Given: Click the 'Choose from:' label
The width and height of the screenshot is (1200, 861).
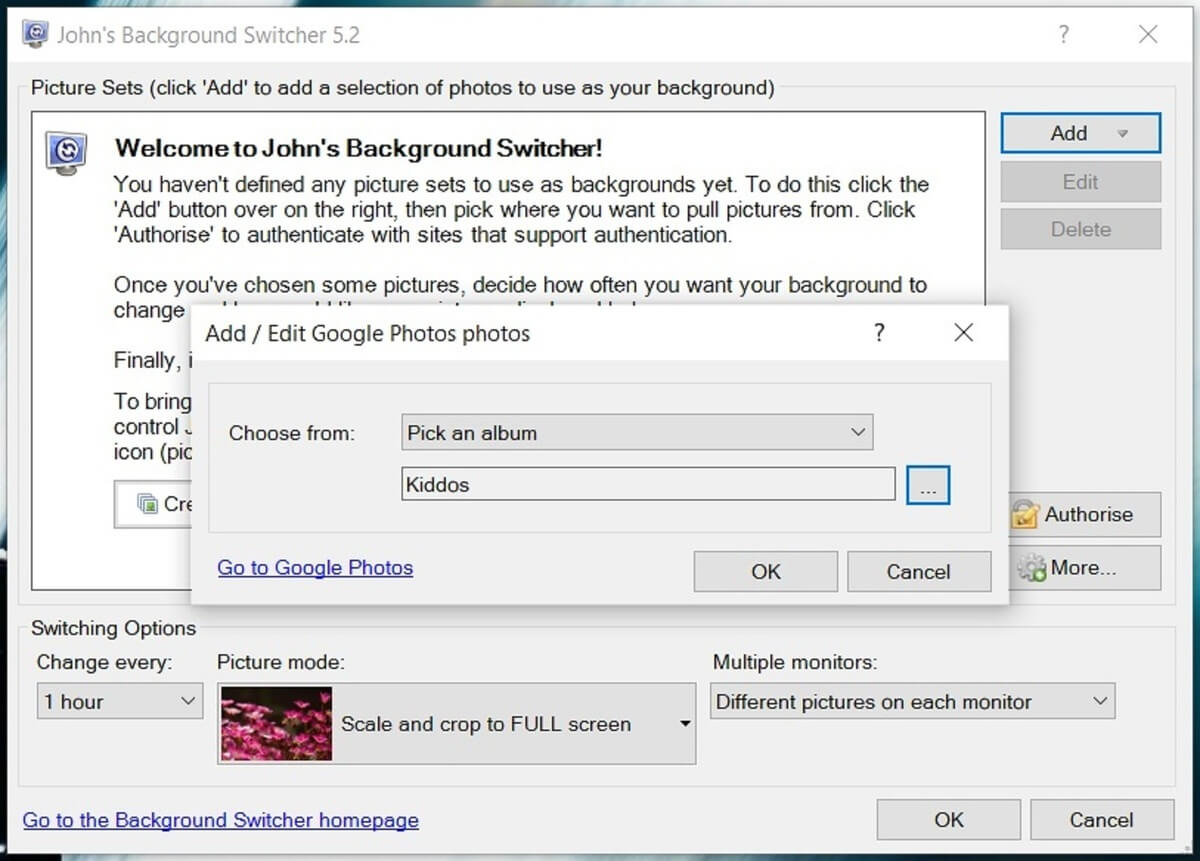Looking at the screenshot, I should (x=293, y=433).
